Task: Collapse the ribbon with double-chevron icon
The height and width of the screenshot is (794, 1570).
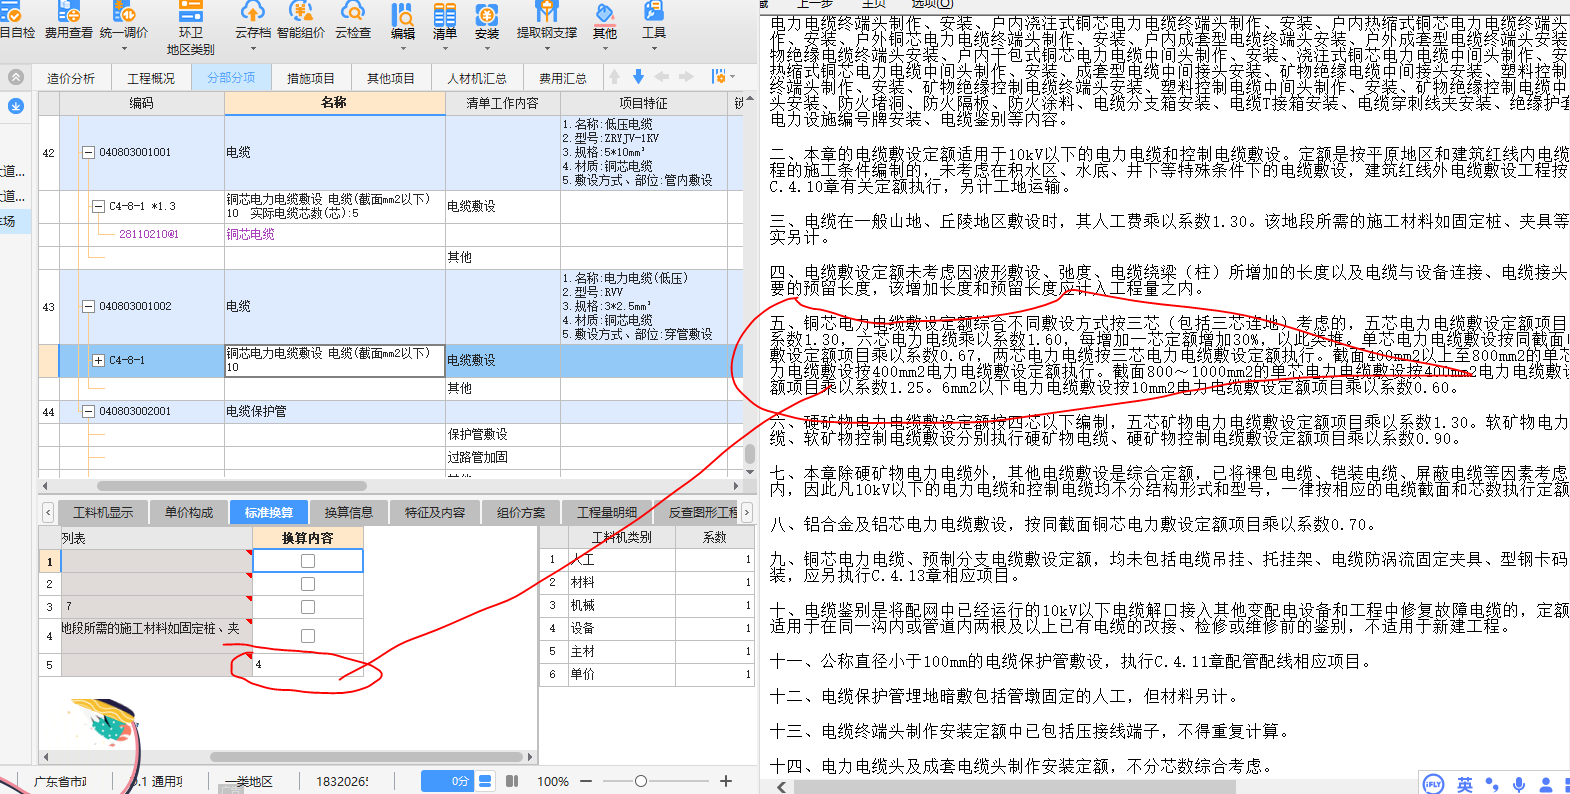Action: (x=16, y=77)
